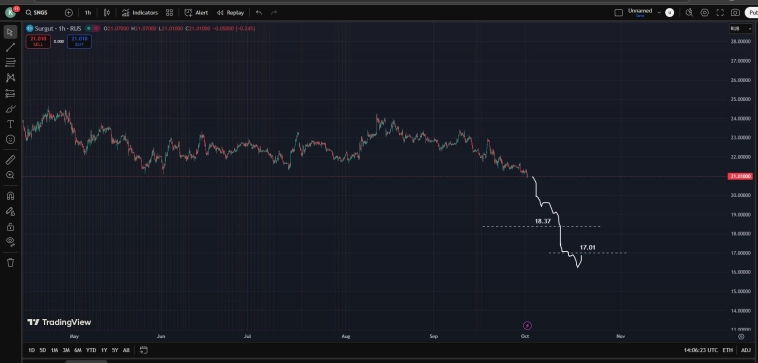Toggle magnet mode
Viewport: 758px width, 363px height.
pos(10,196)
